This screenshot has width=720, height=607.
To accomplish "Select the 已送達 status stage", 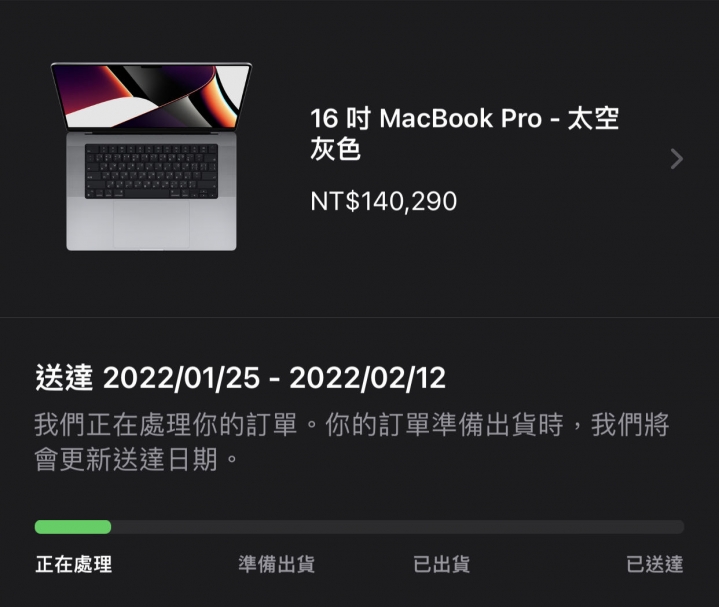I will (655, 564).
